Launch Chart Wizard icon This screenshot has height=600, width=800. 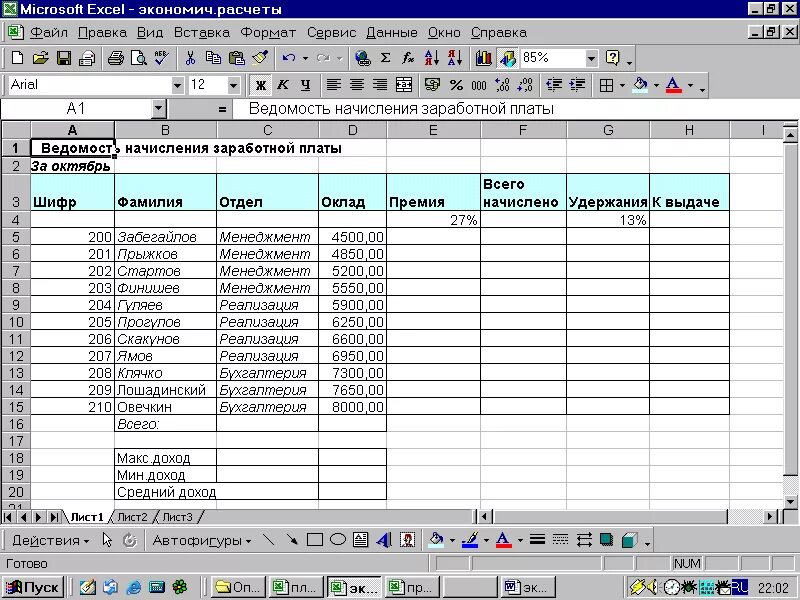pos(484,58)
